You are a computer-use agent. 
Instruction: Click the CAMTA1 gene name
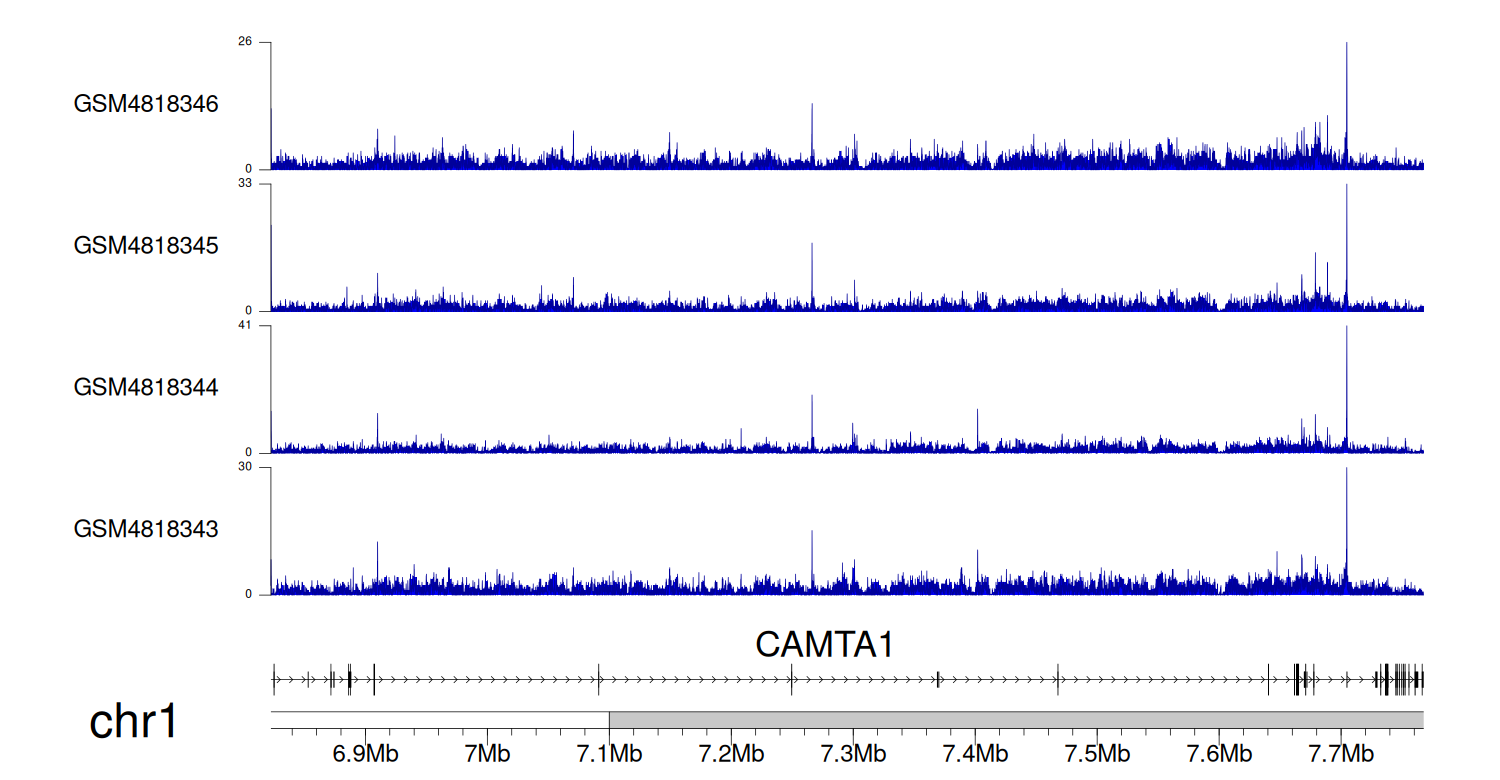pos(824,645)
